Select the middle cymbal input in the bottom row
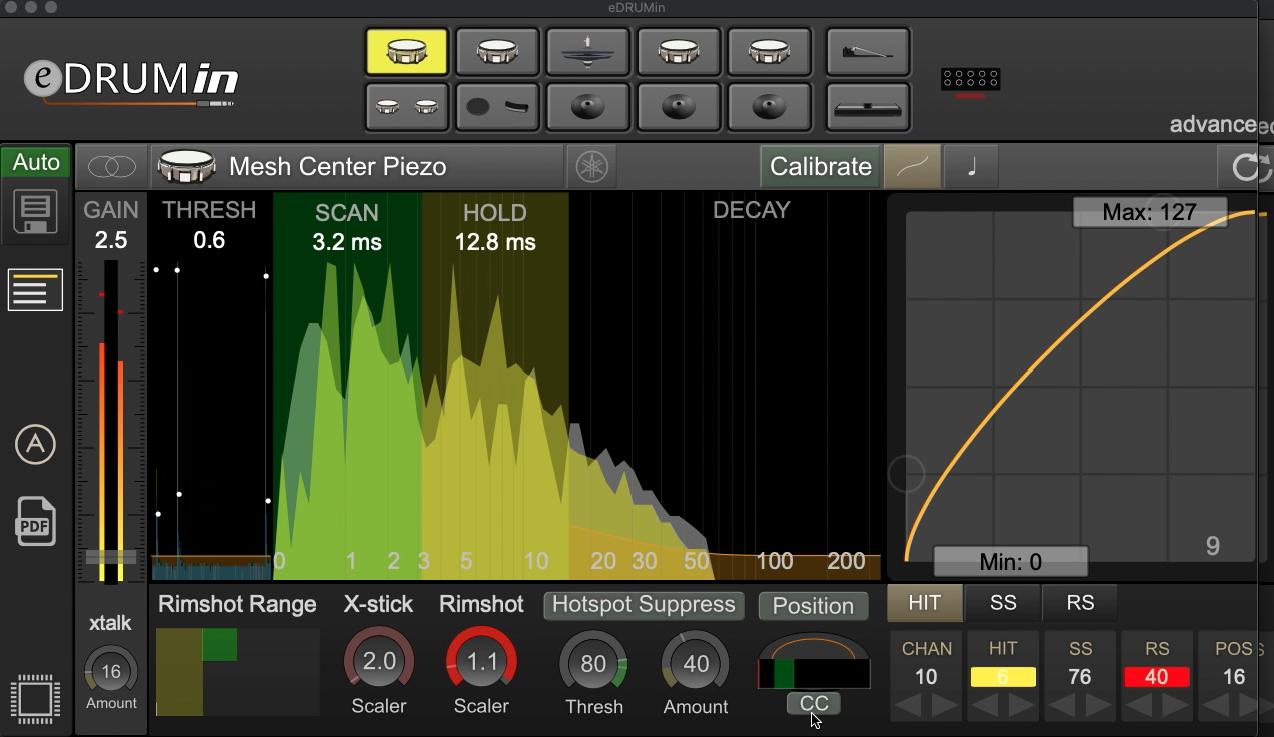 [x=679, y=106]
